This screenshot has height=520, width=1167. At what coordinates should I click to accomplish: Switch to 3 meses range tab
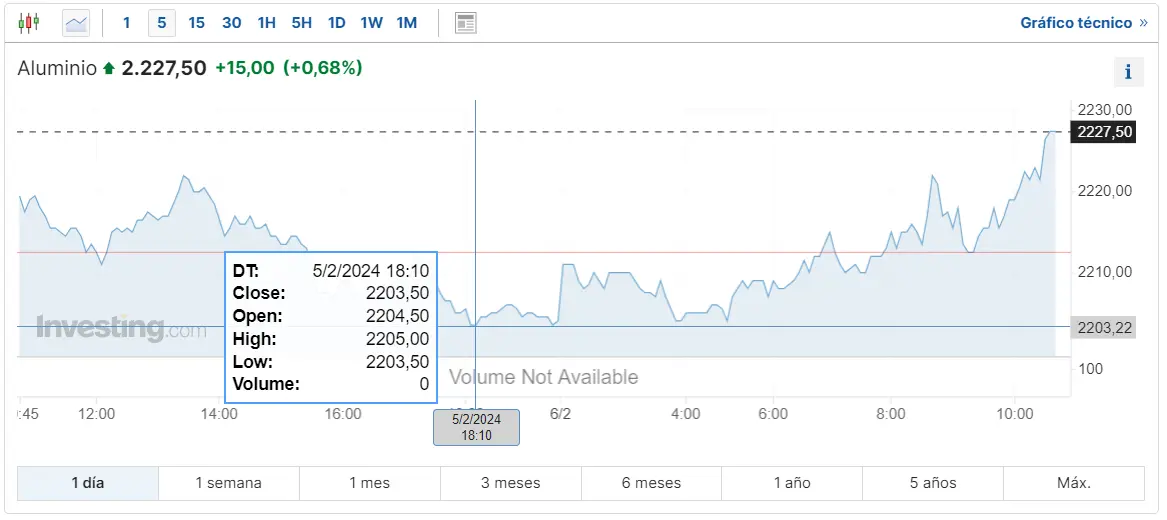pyautogui.click(x=510, y=483)
